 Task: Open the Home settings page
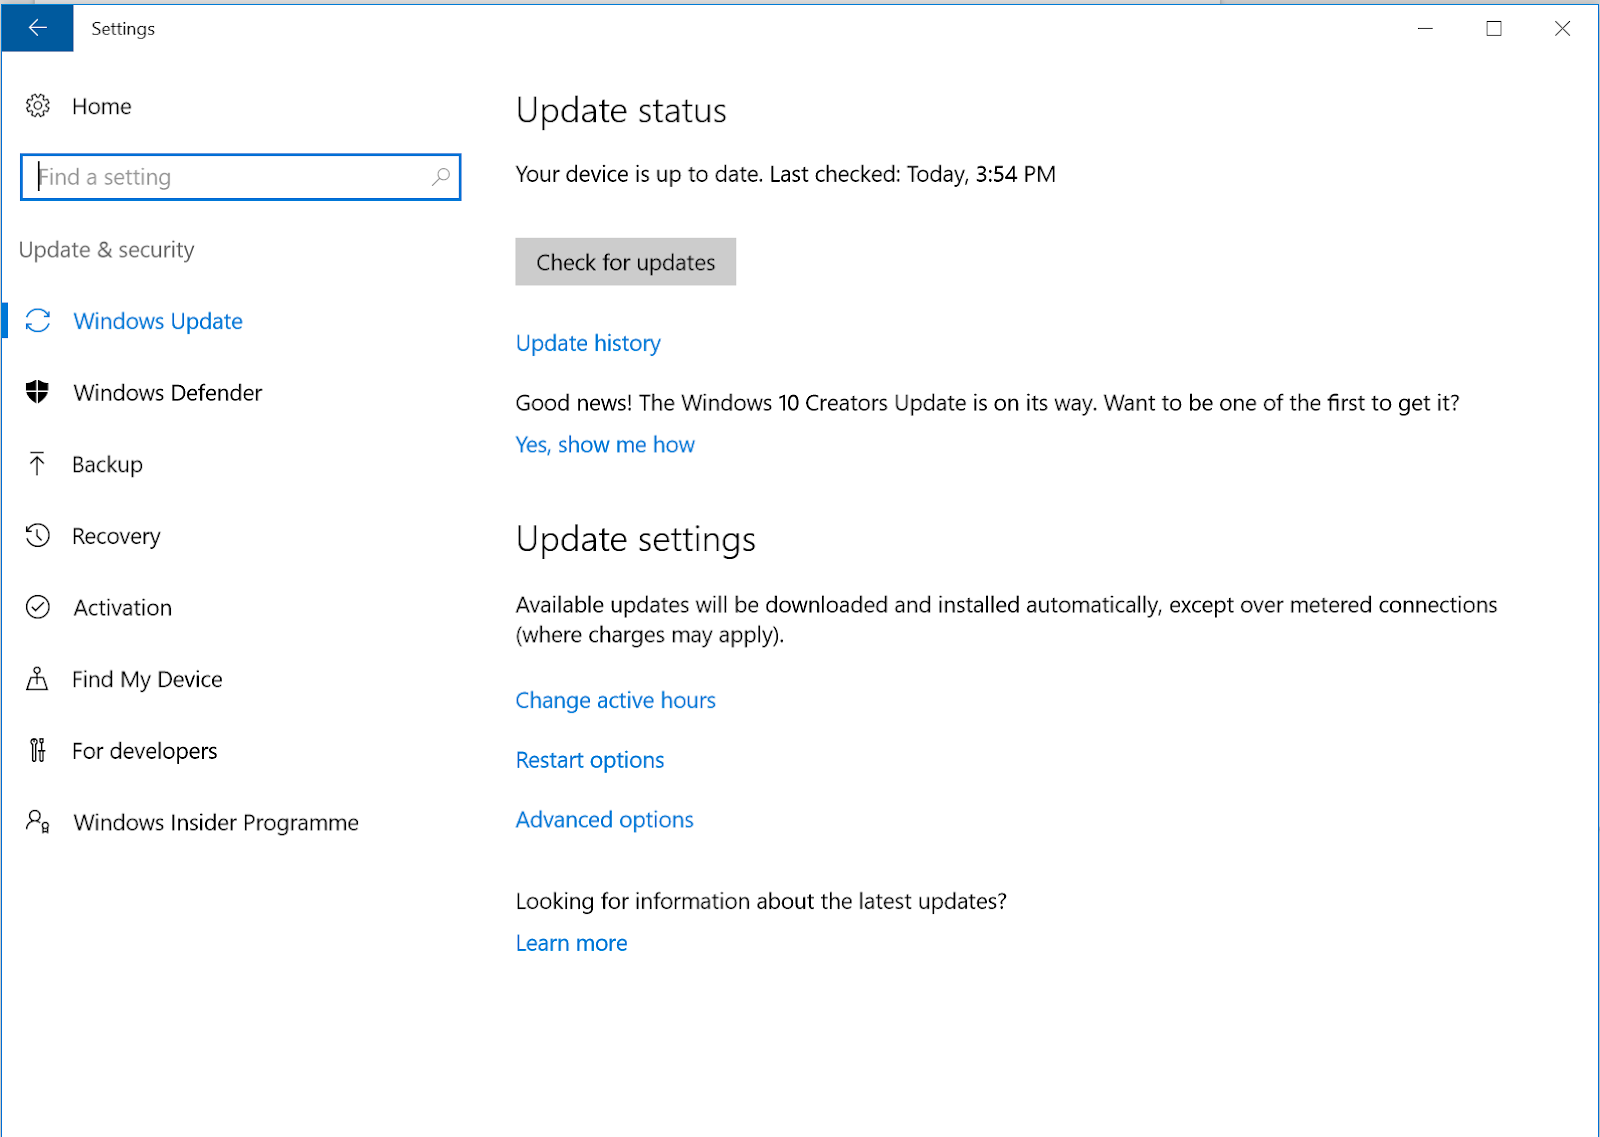click(x=101, y=106)
